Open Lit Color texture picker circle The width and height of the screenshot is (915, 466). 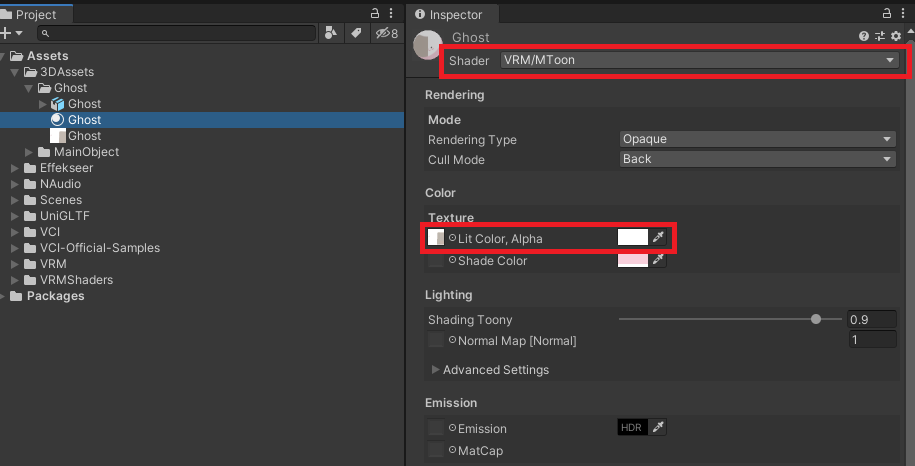(x=452, y=238)
